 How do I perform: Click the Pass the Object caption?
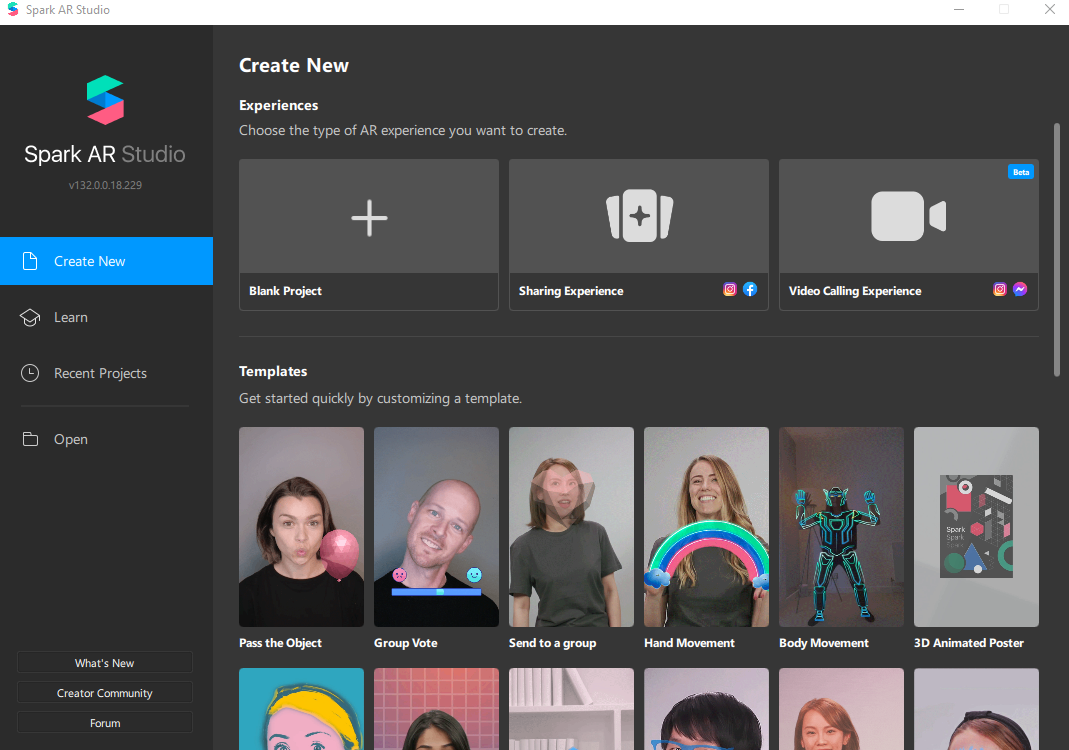(280, 643)
